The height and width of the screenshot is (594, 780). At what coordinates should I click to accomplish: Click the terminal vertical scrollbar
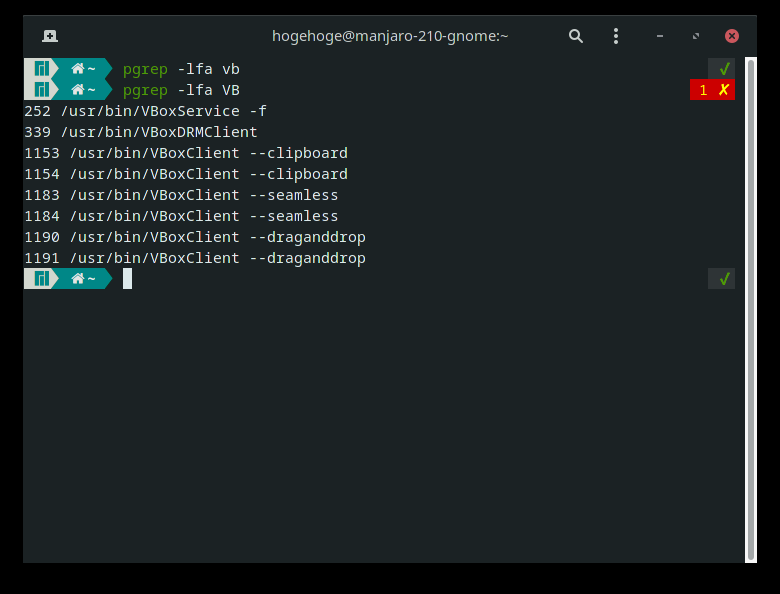click(x=751, y=310)
